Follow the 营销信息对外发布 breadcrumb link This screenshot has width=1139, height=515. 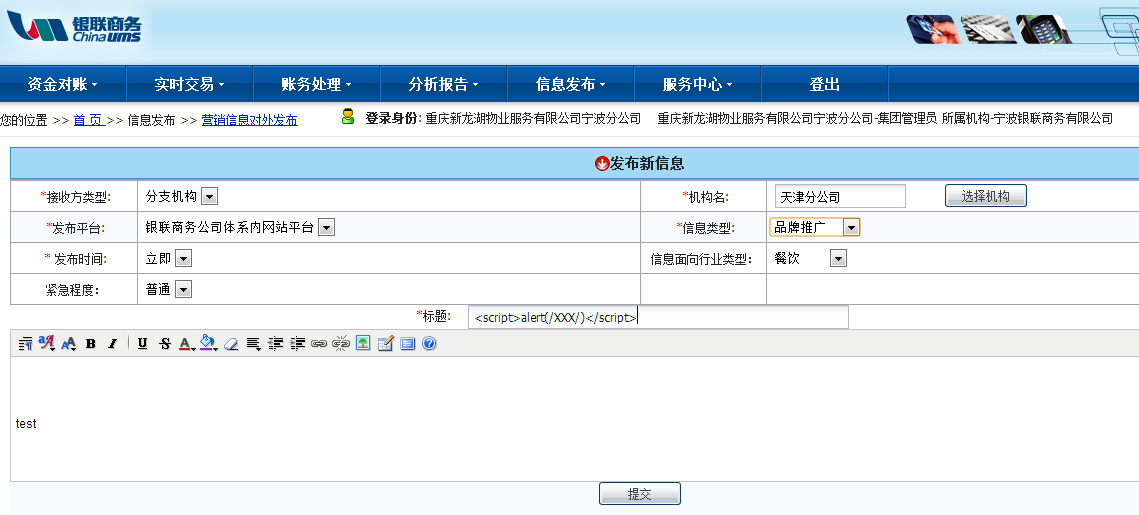pos(249,121)
